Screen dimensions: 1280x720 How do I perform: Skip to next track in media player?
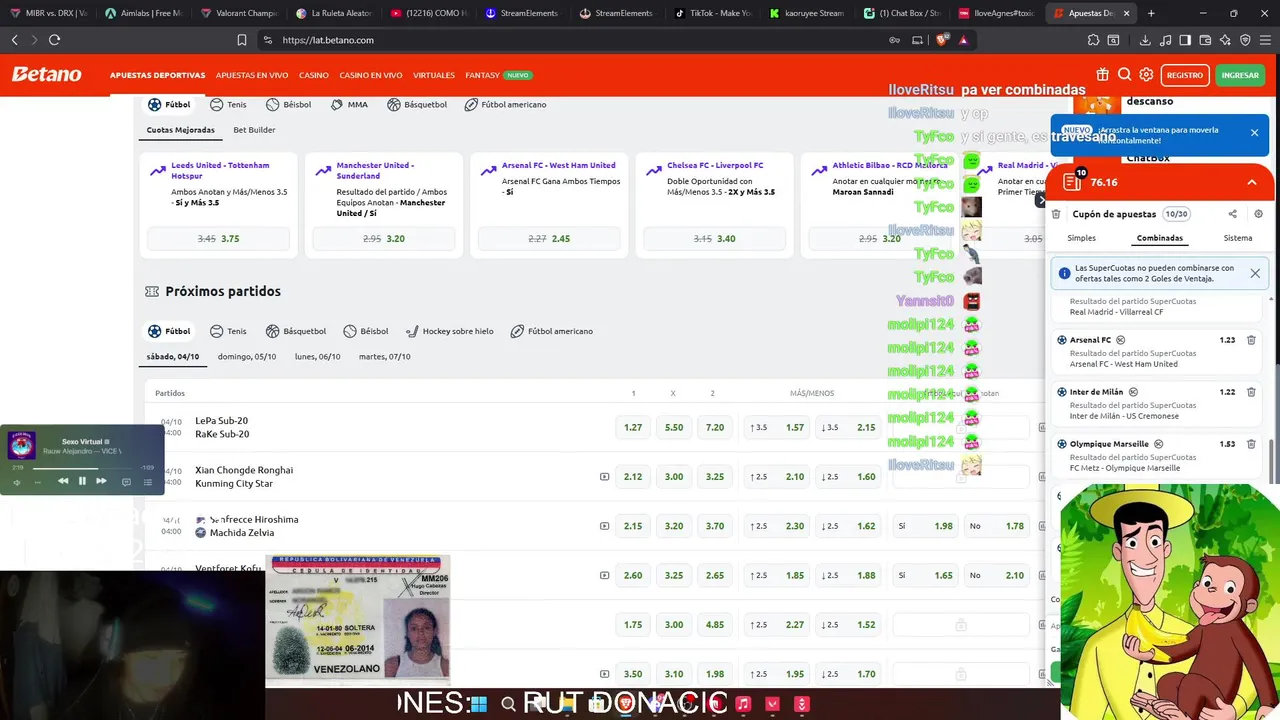(101, 481)
